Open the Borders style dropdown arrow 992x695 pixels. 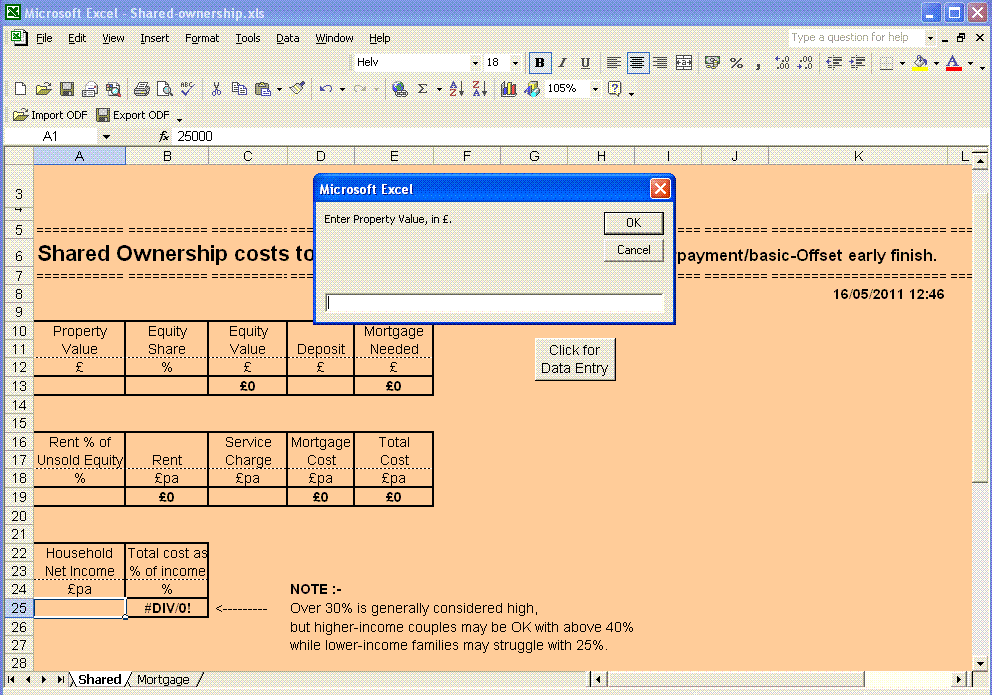click(x=902, y=63)
